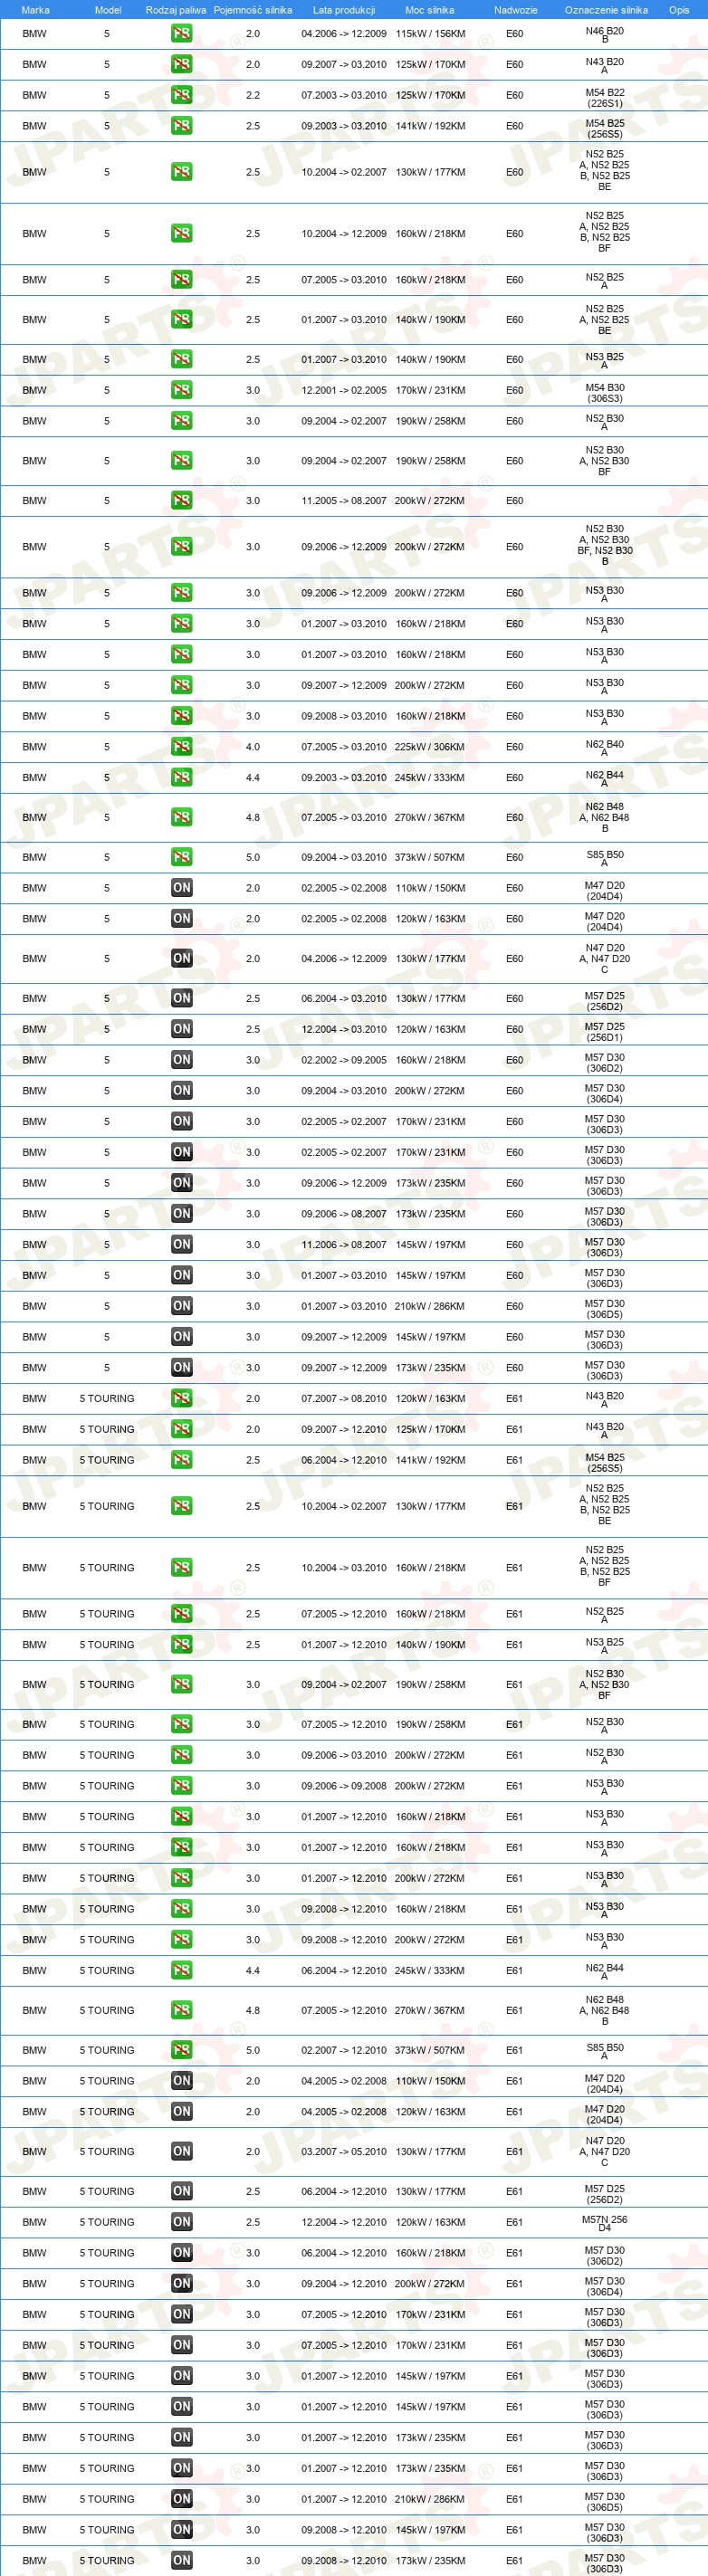Click diesel ON icon in 03.2007 -> 05.2010 row
This screenshot has width=708, height=2576.
181,2151
